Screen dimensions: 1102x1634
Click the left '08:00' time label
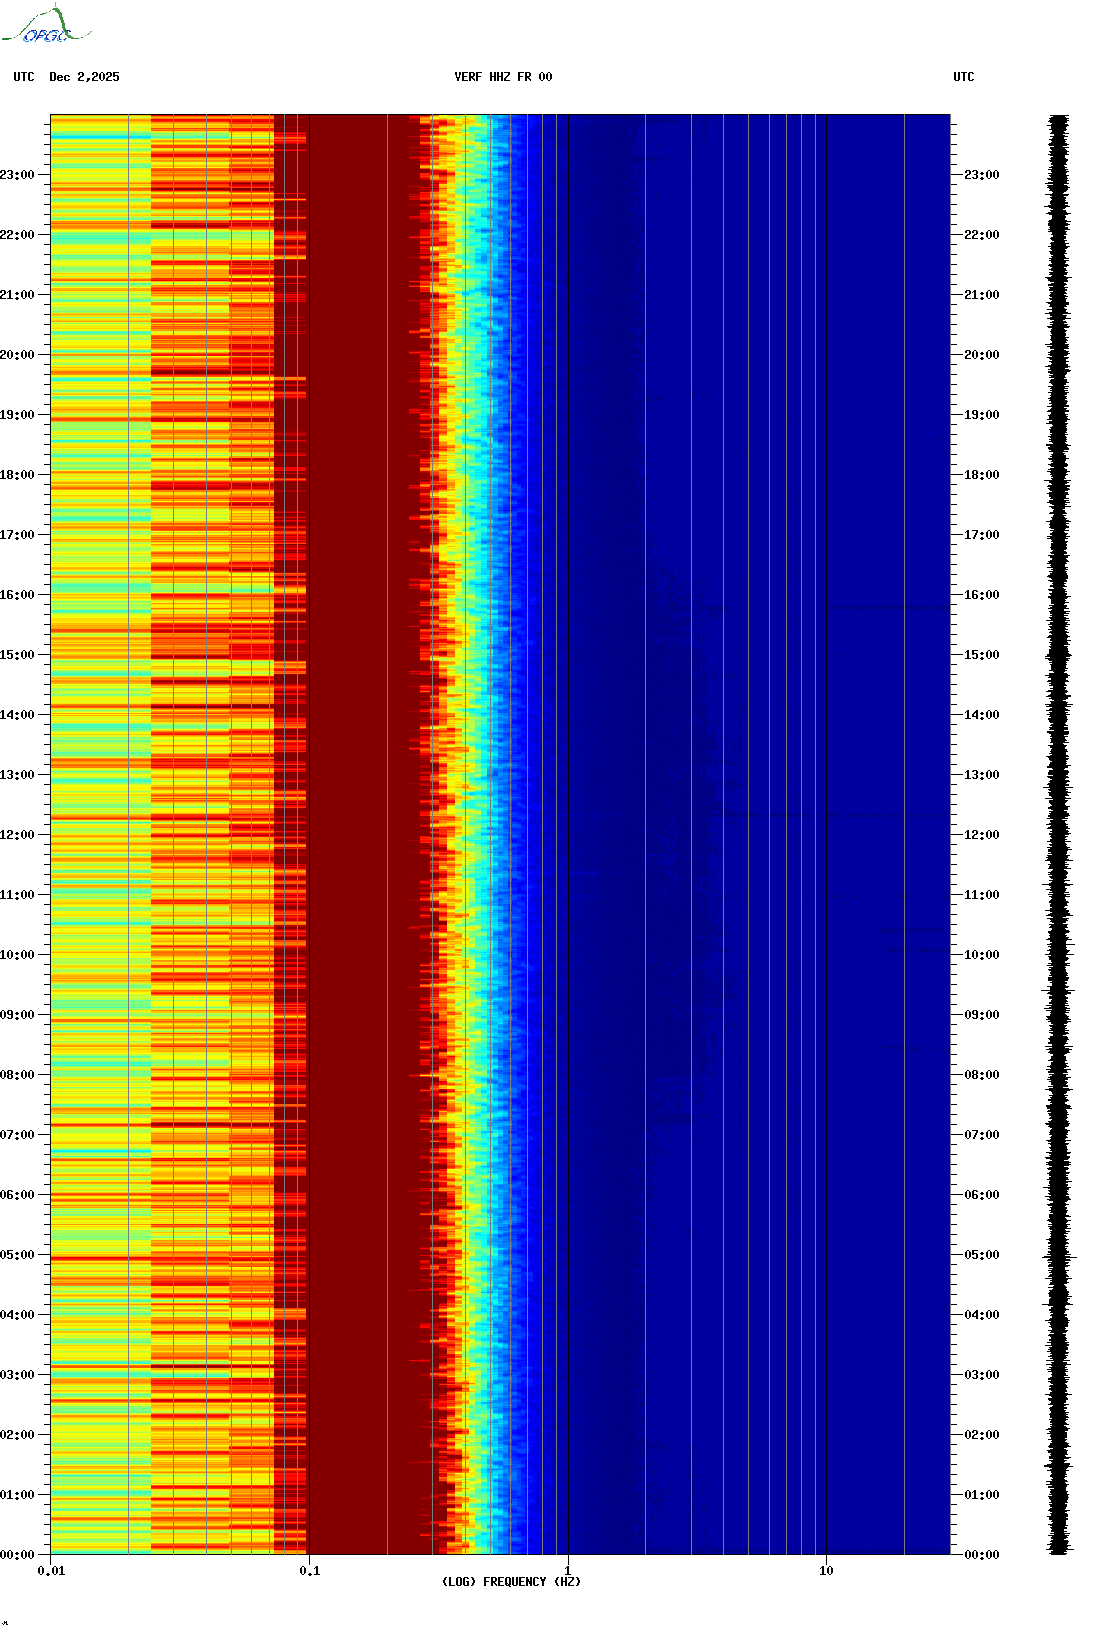click(x=17, y=1075)
